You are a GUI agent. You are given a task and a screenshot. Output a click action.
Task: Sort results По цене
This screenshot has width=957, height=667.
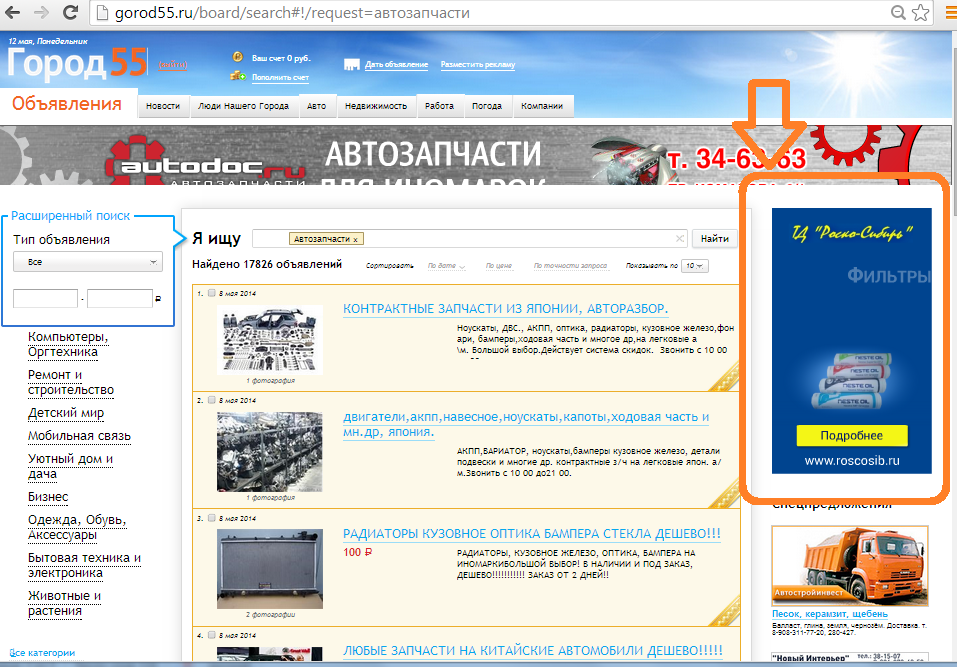pyautogui.click(x=499, y=266)
